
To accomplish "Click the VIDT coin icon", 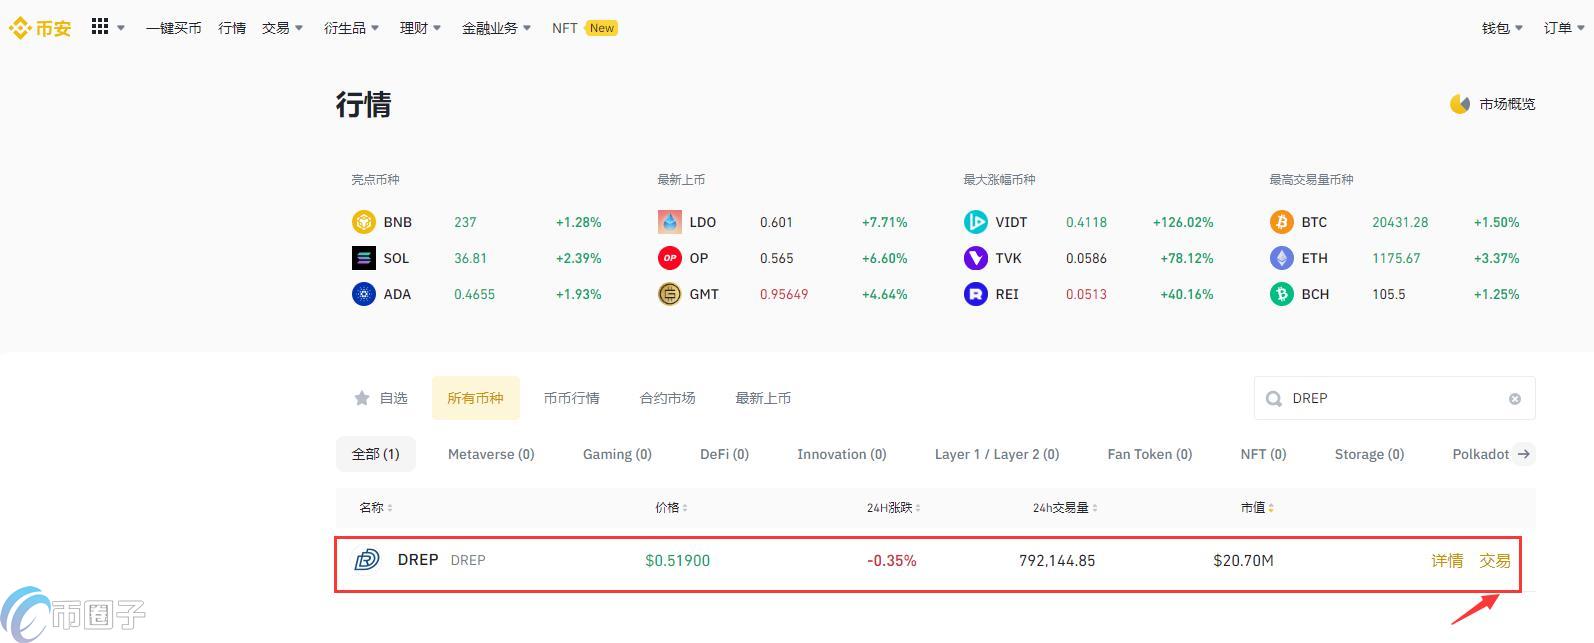I will (x=975, y=222).
